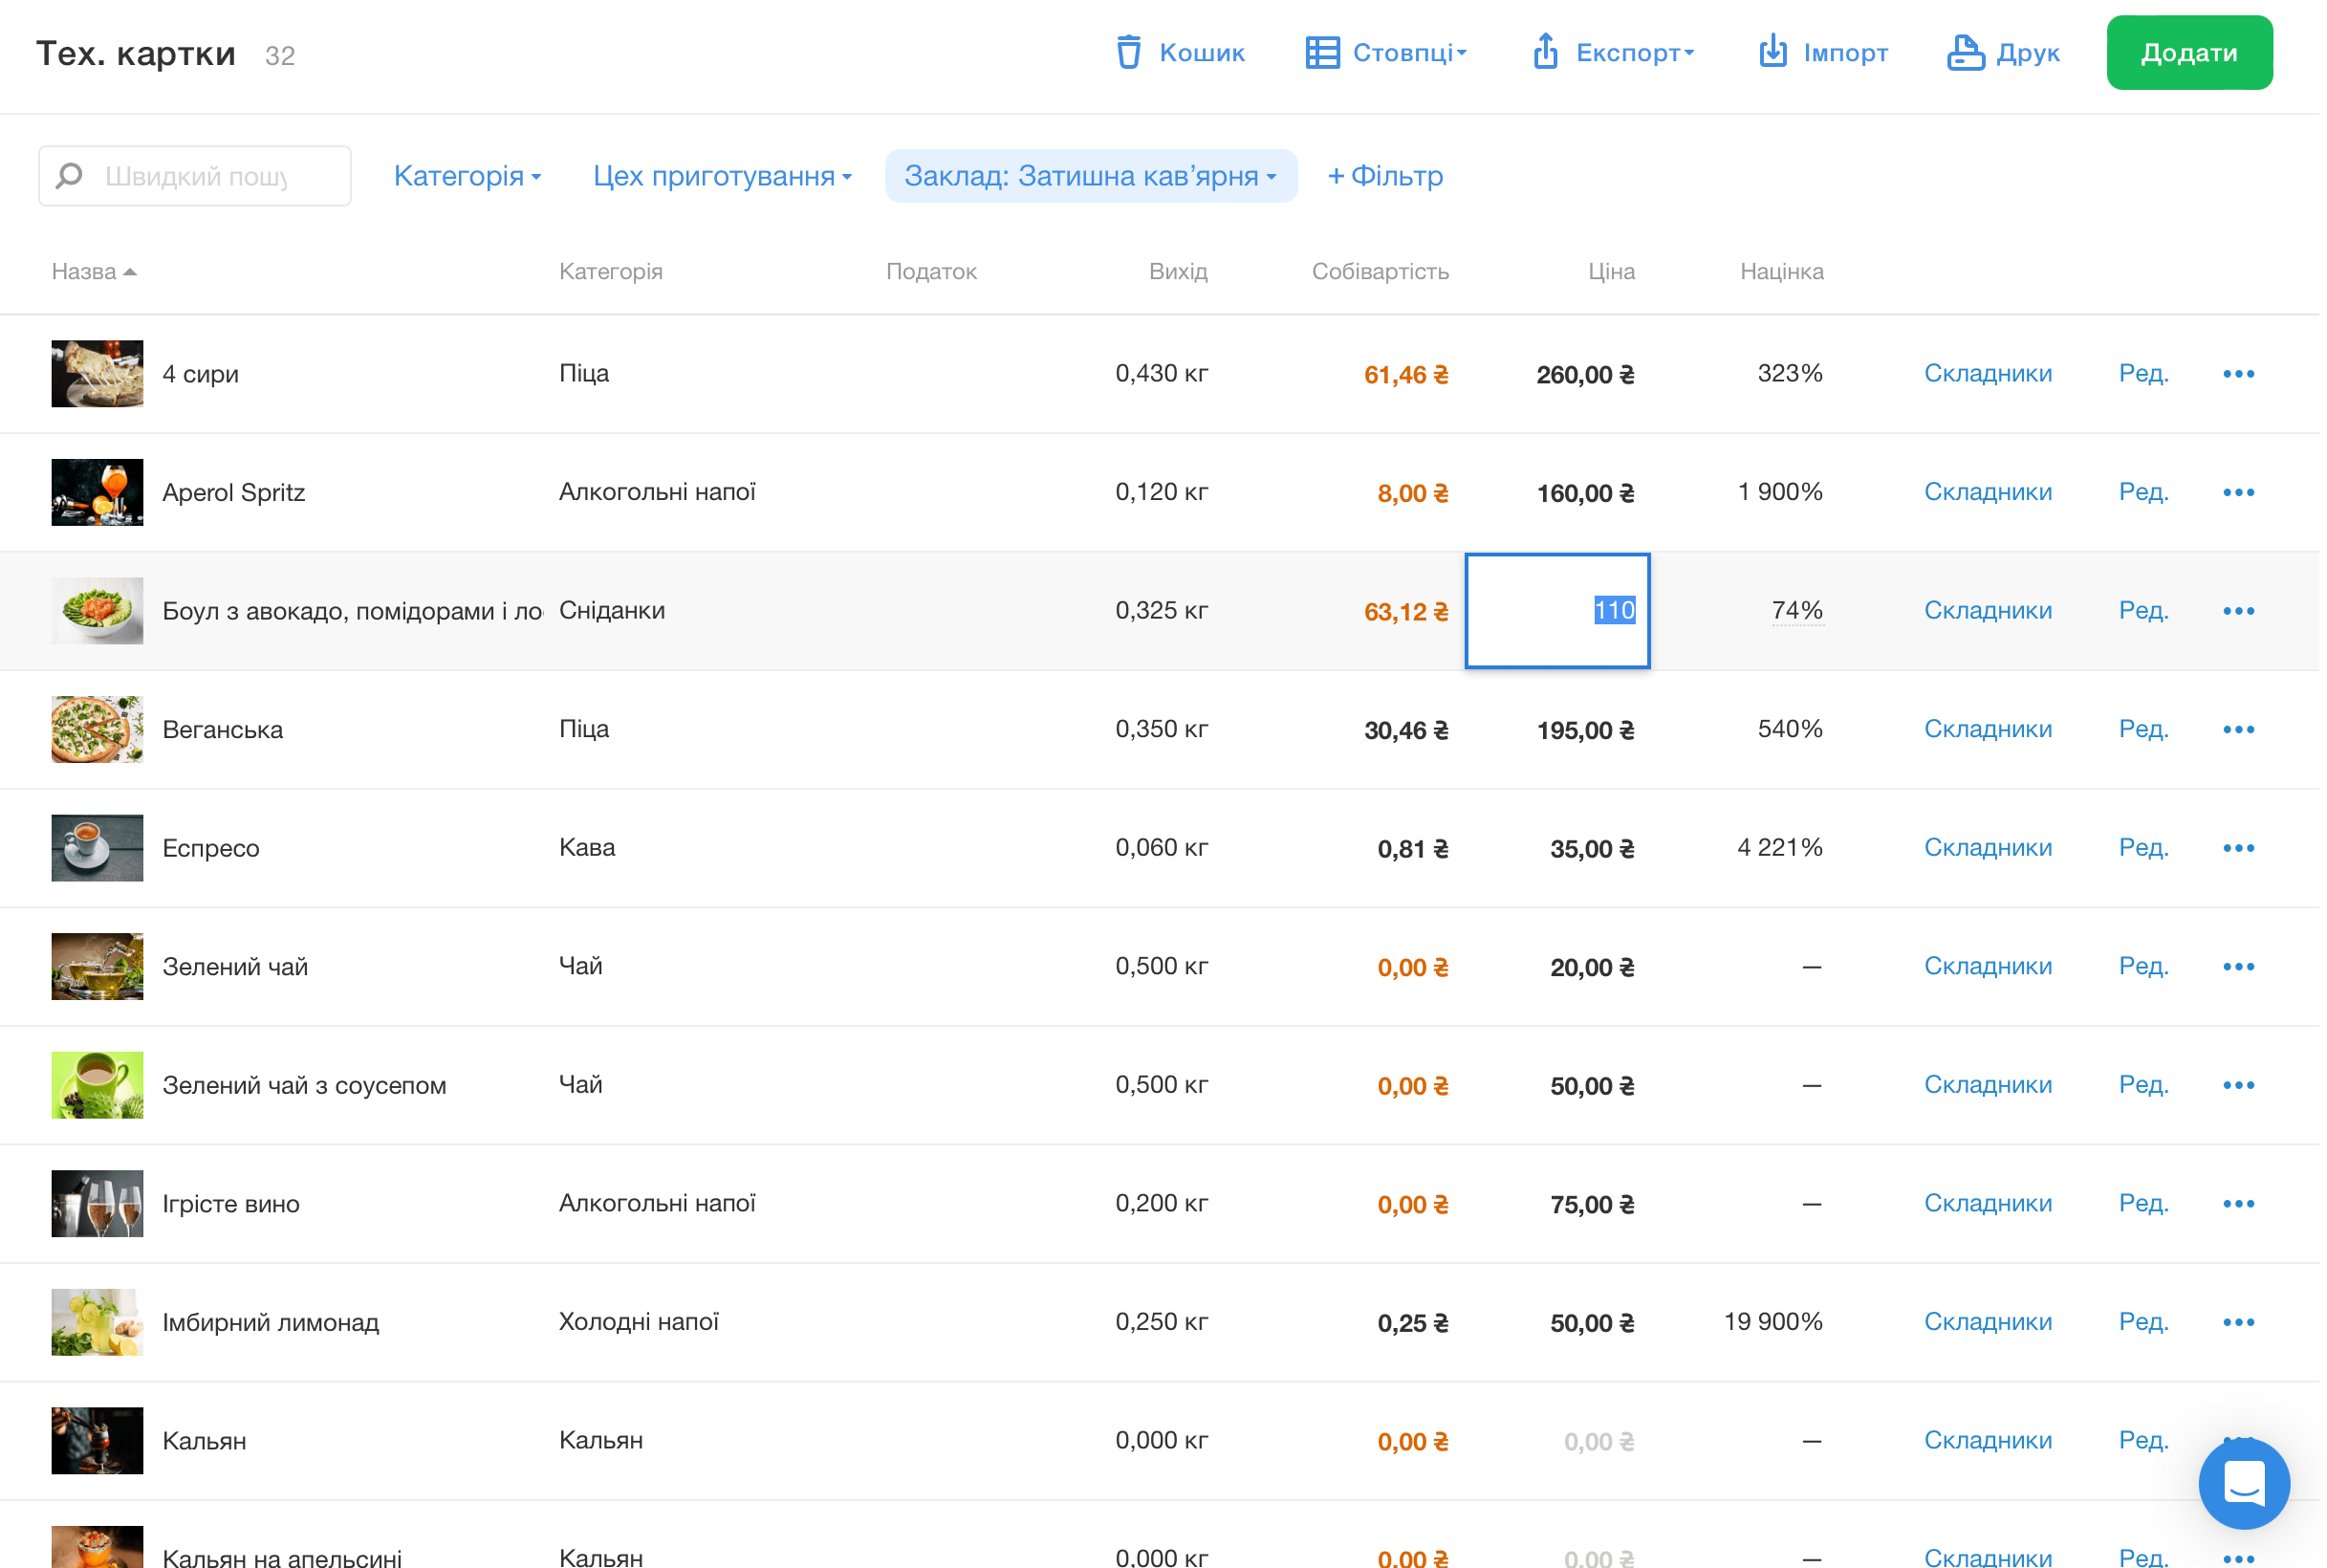Image resolution: width=2327 pixels, height=1568 pixels.
Task: Open three-dots menu for 4 сири row
Action: coord(2237,374)
